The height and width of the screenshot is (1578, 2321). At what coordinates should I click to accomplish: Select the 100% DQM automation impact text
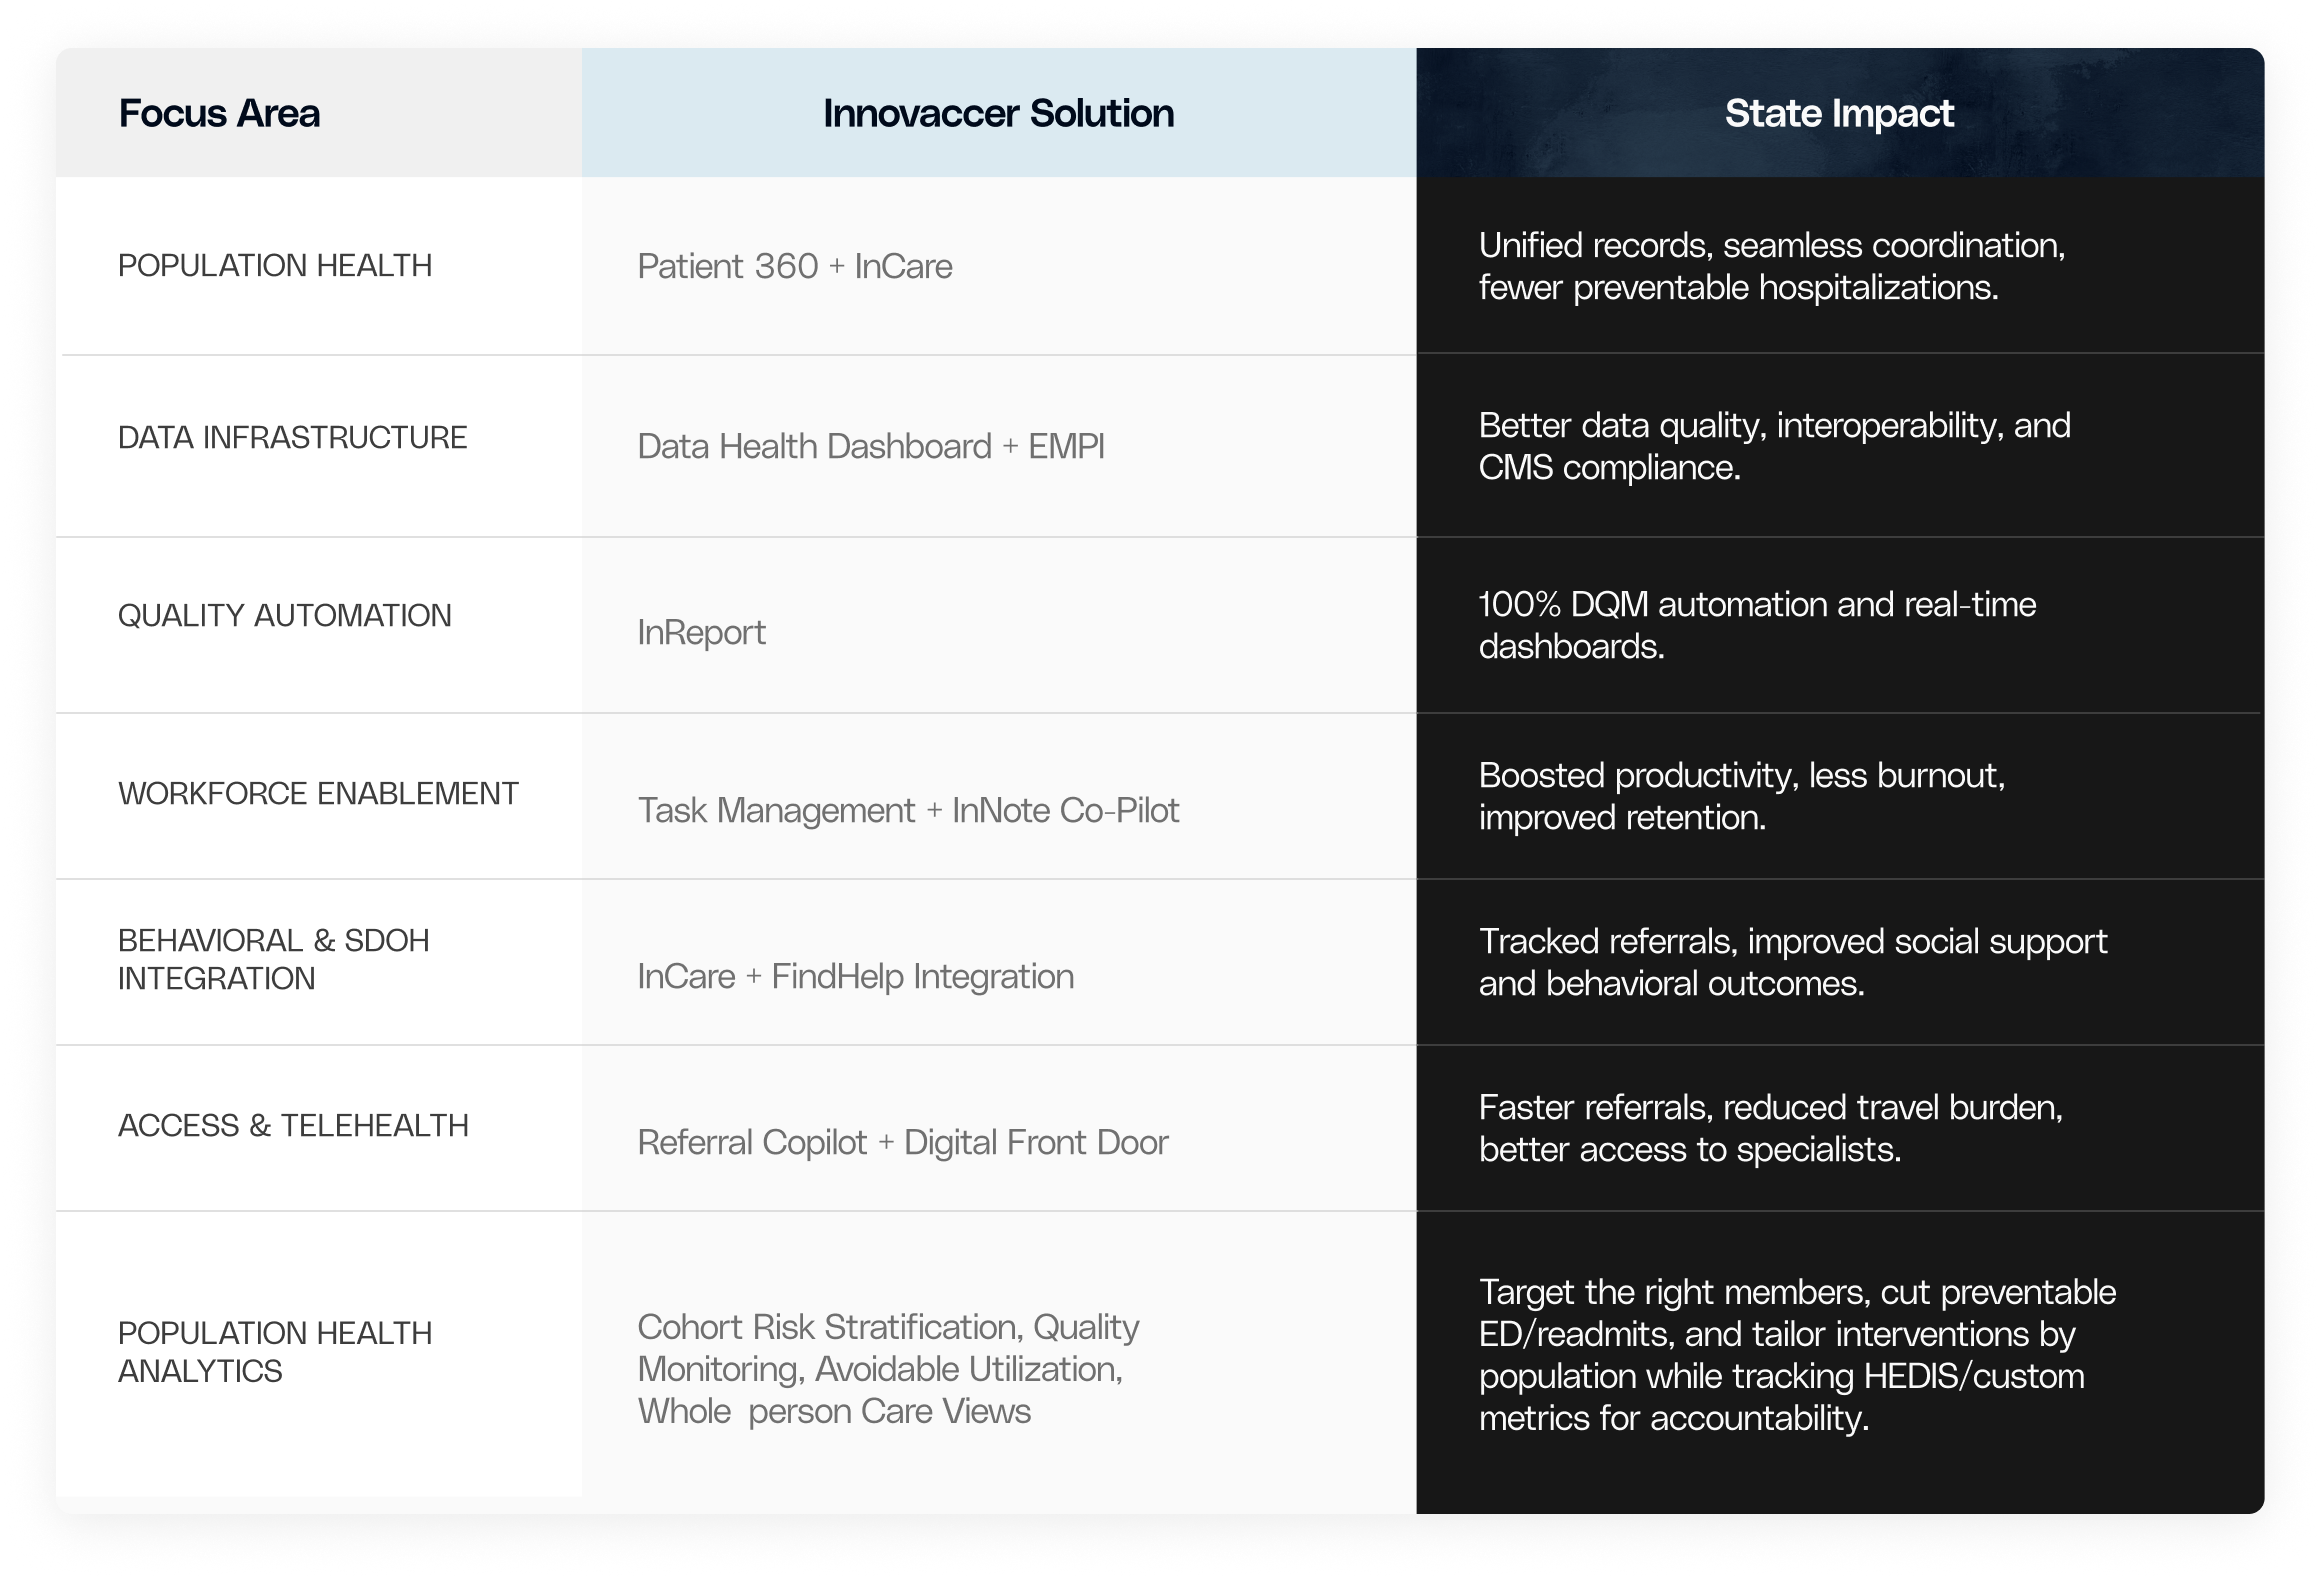(1757, 625)
